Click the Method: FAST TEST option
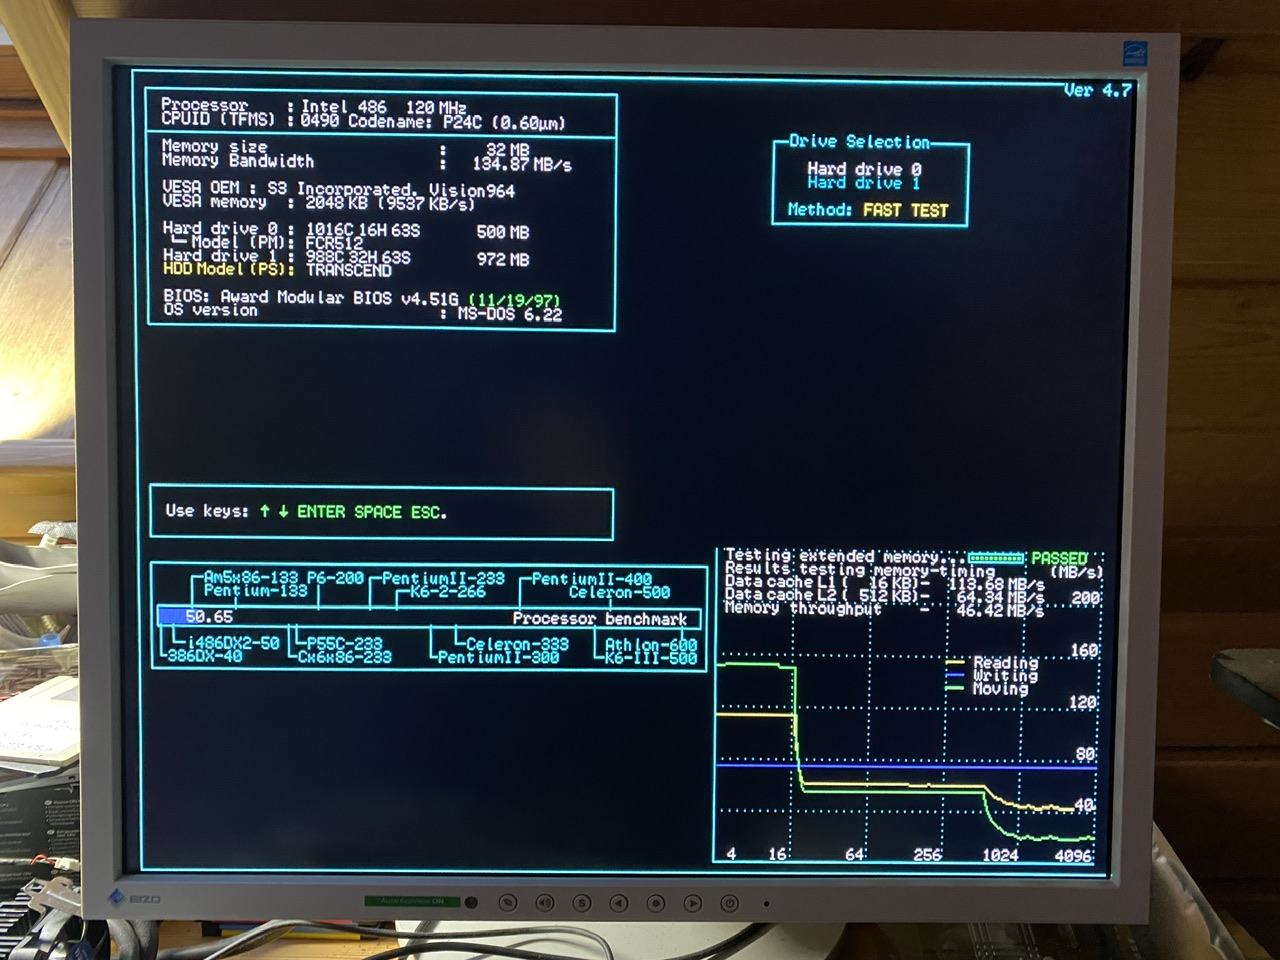Screen dimensions: 1280x960 pos(867,210)
